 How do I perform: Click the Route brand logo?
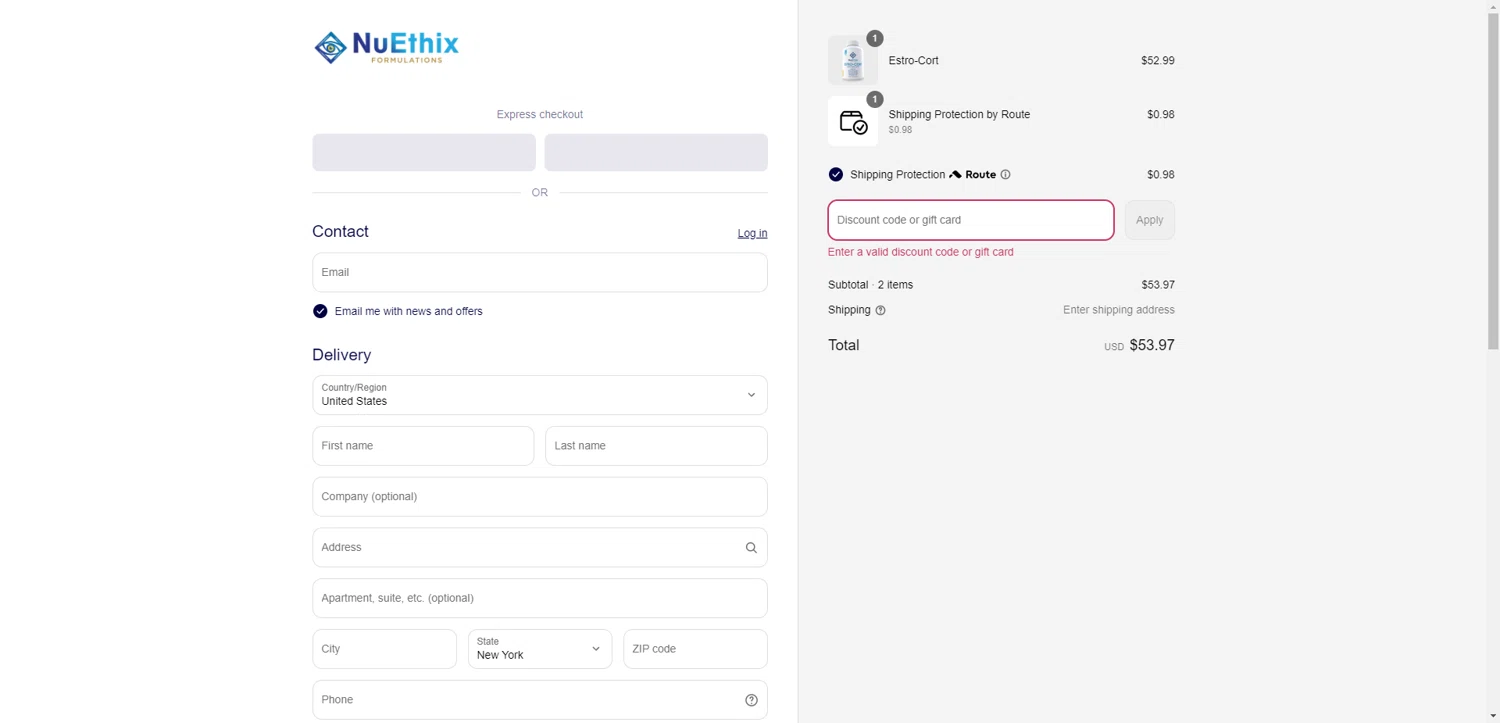(972, 174)
